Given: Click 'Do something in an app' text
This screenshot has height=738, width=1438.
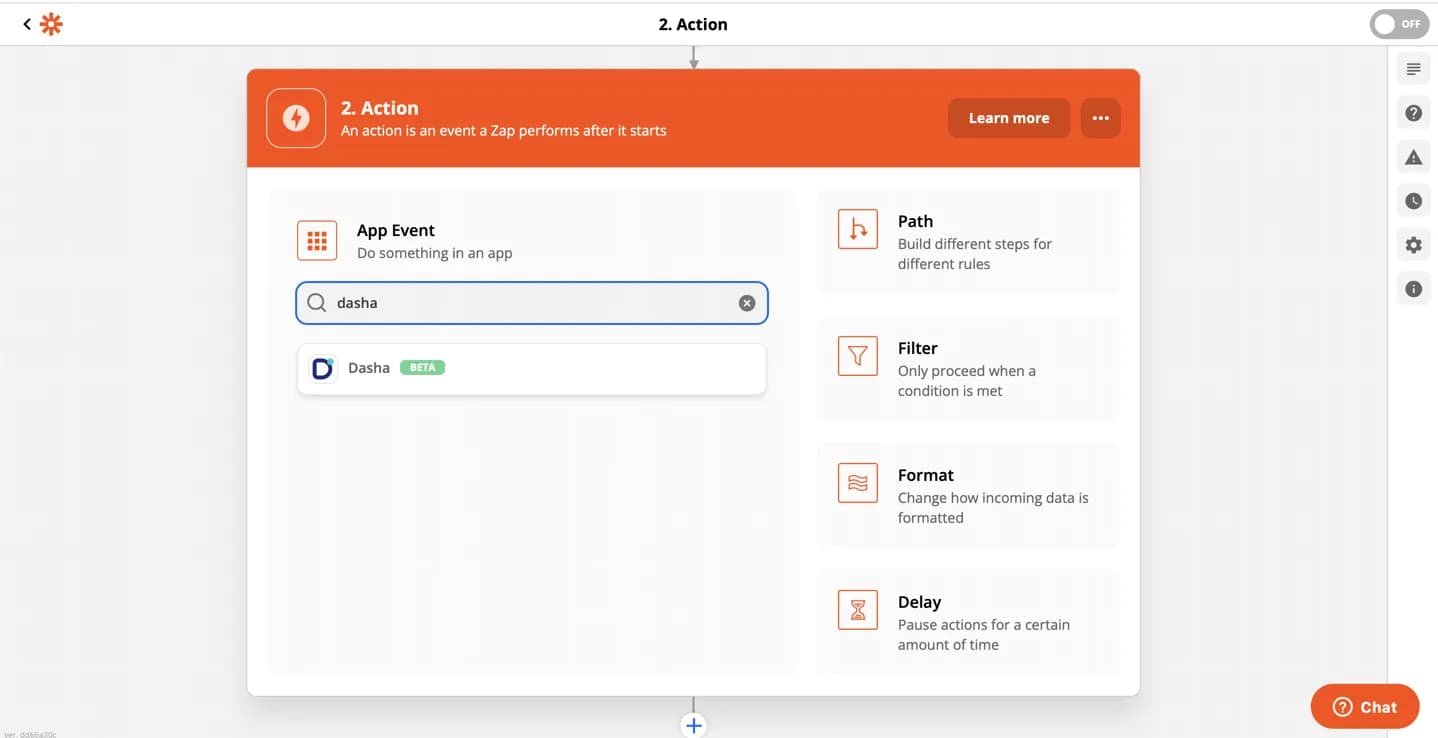Looking at the screenshot, I should pyautogui.click(x=435, y=253).
